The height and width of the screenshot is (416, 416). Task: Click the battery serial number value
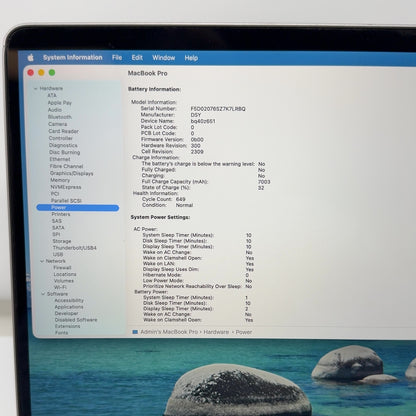[218, 109]
